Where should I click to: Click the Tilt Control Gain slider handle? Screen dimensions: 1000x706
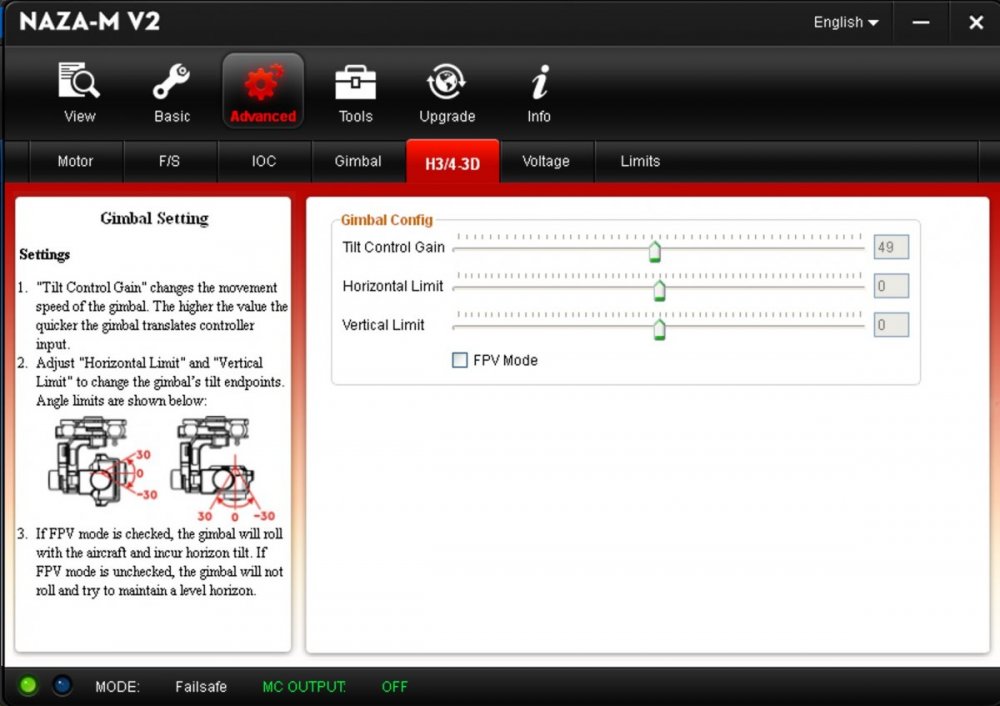coord(654,251)
